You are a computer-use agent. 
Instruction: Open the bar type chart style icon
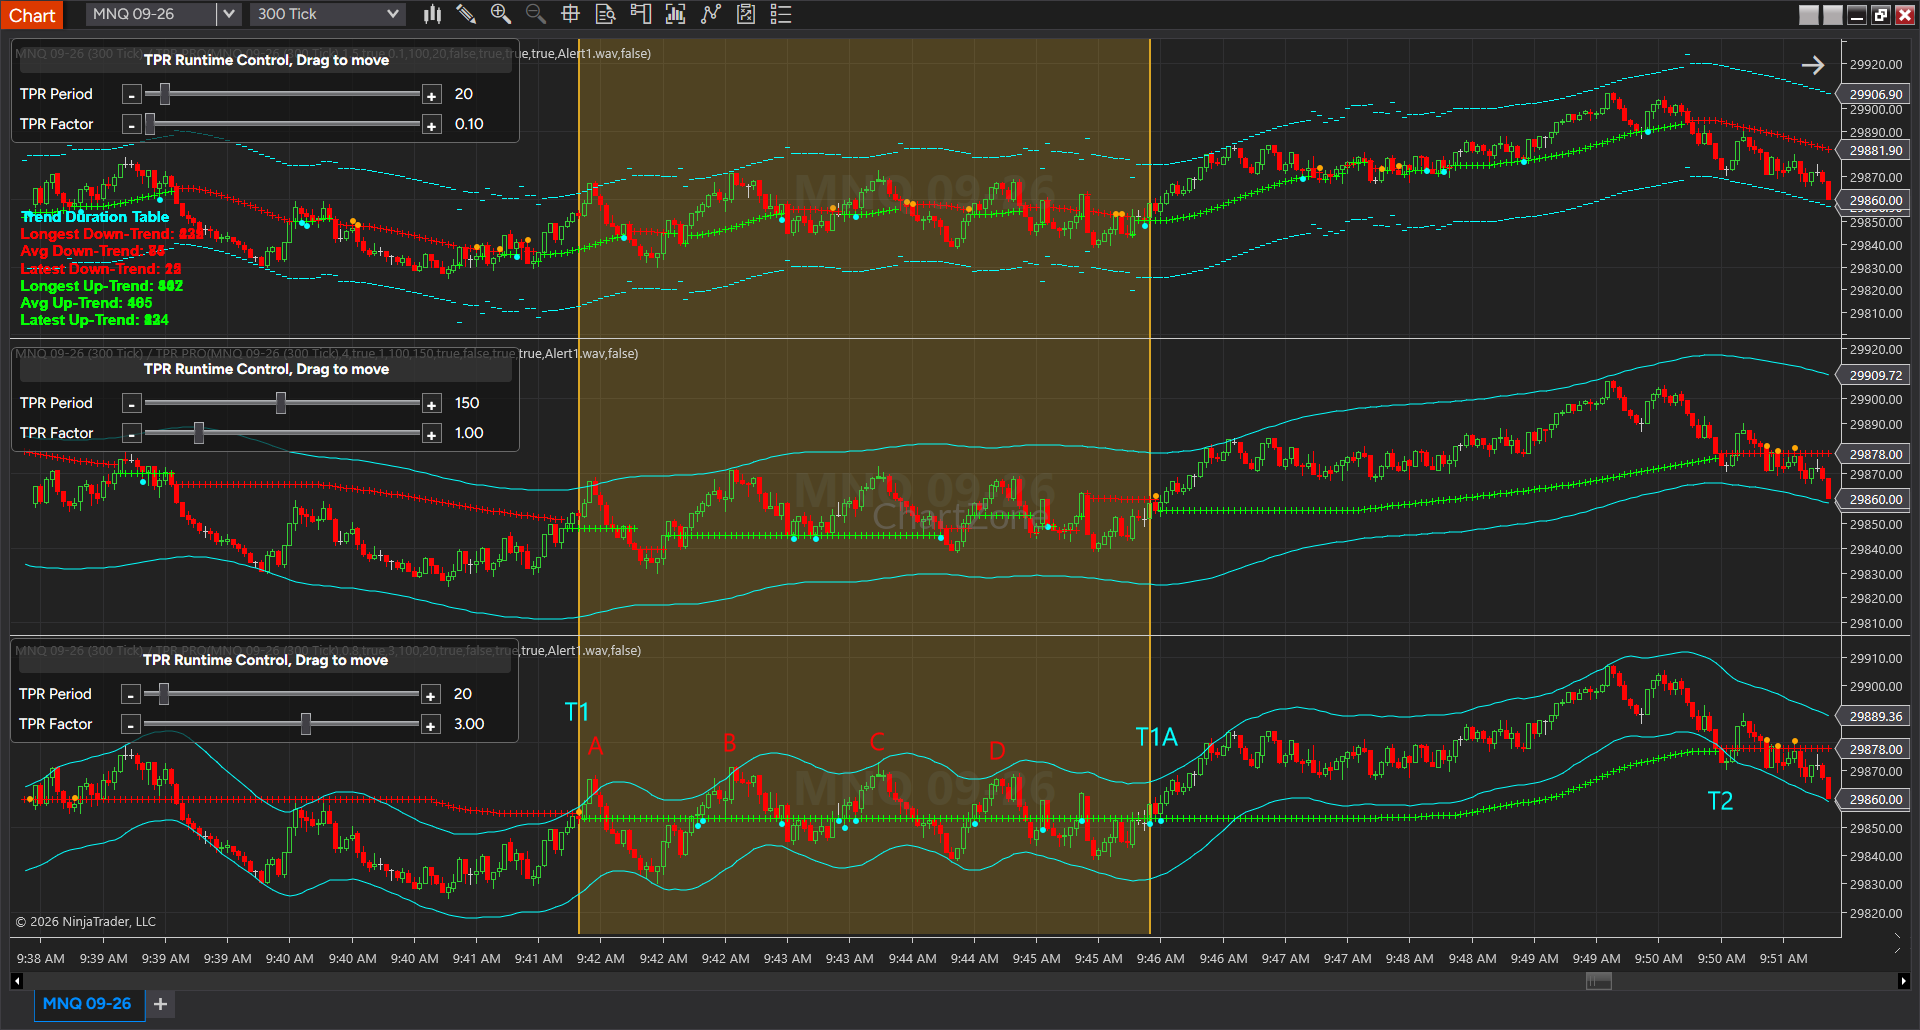(x=432, y=14)
